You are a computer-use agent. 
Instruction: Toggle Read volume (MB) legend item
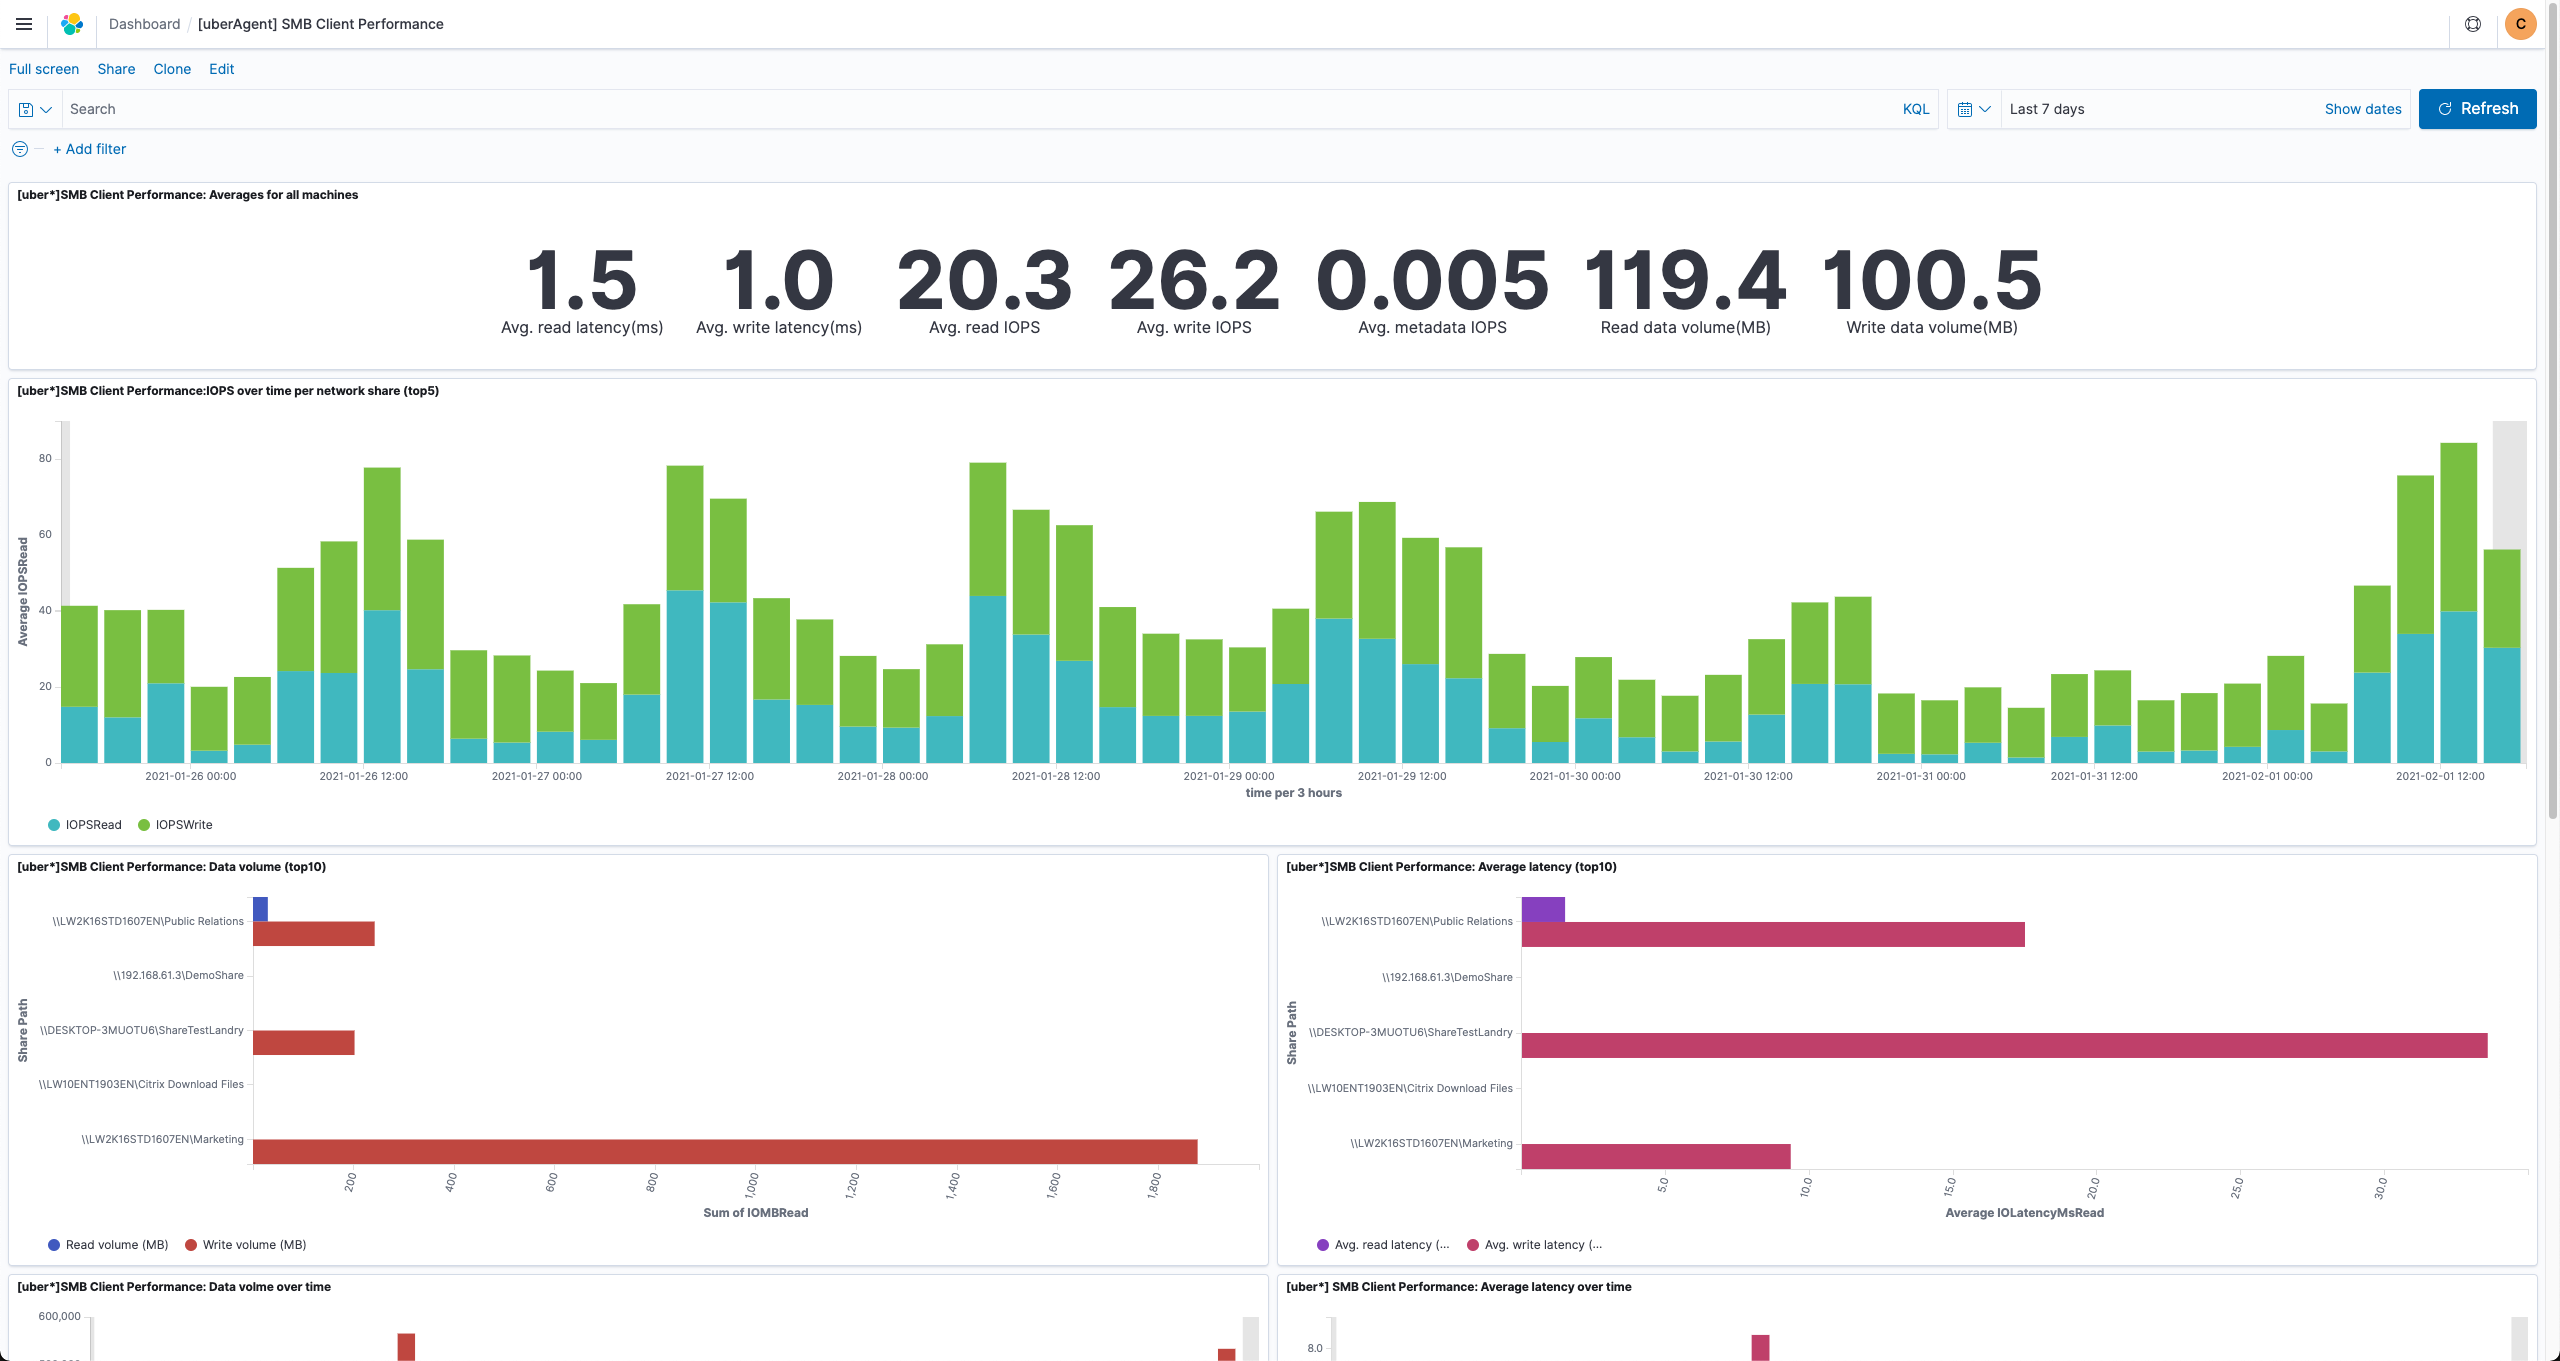[116, 1245]
